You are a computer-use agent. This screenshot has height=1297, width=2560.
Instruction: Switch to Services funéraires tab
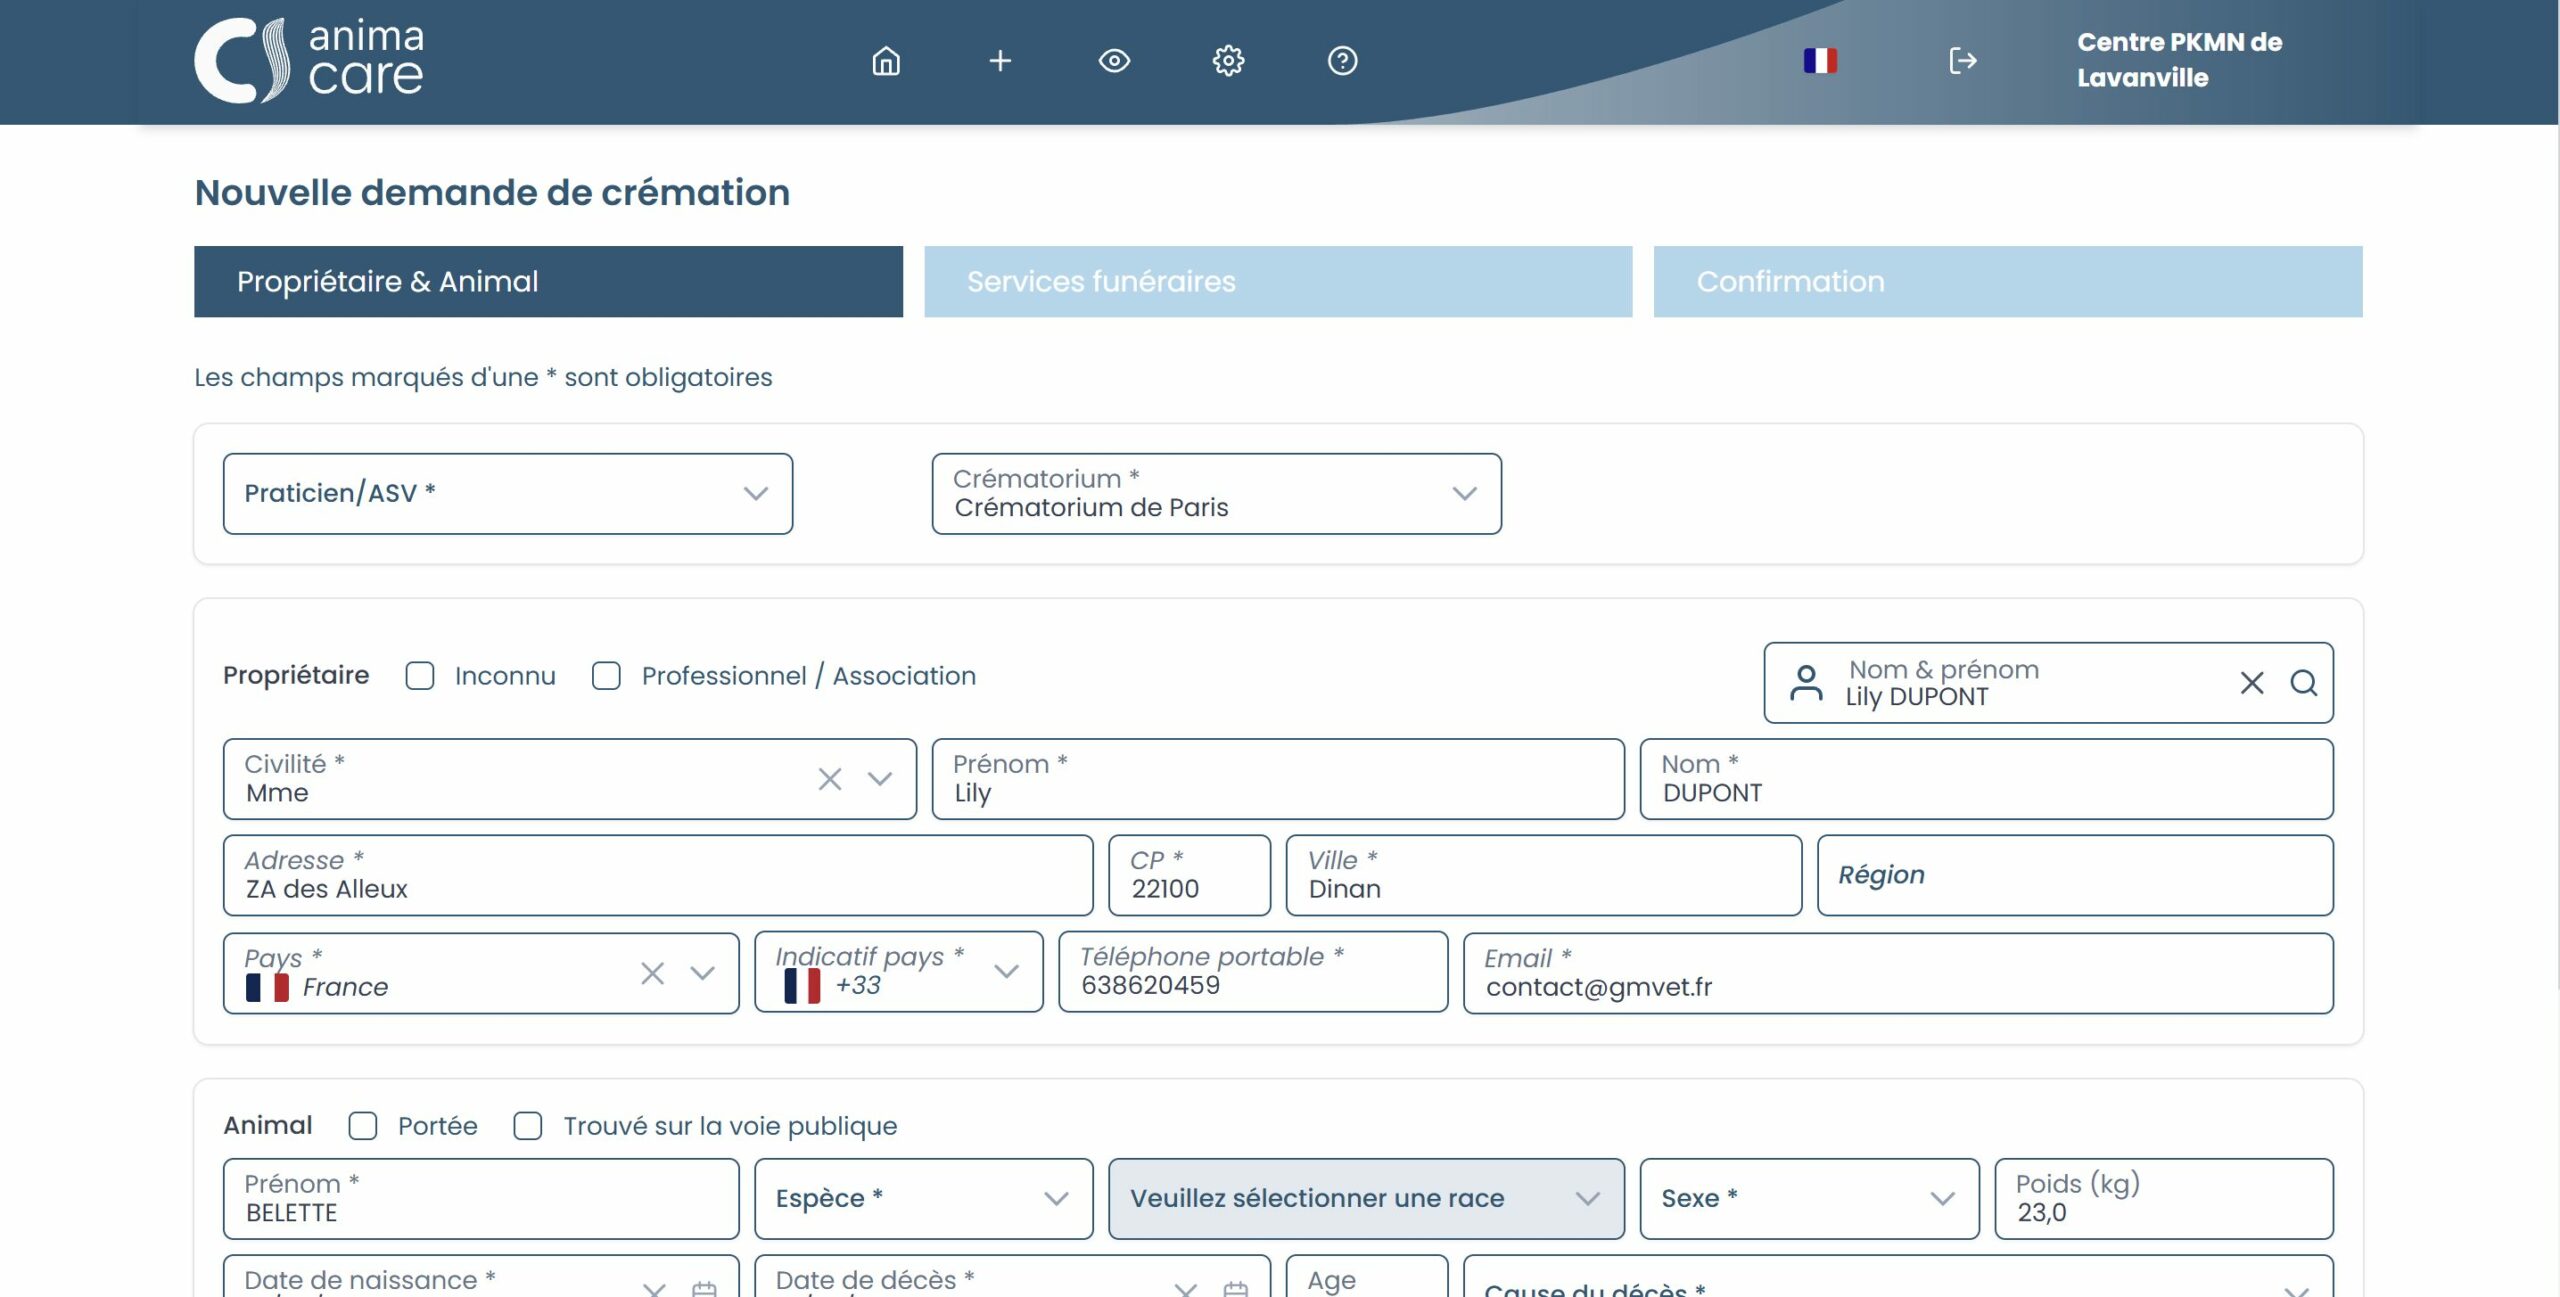[1278, 282]
